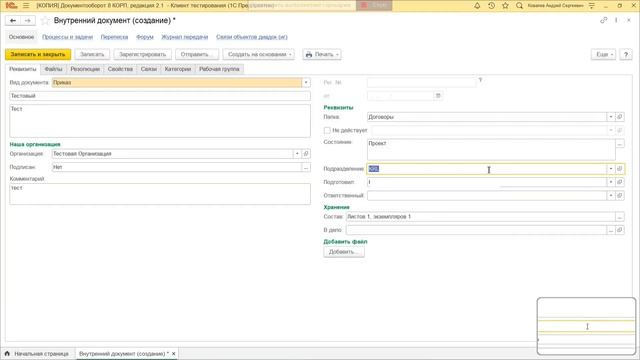Switch to Связи tab

point(149,69)
